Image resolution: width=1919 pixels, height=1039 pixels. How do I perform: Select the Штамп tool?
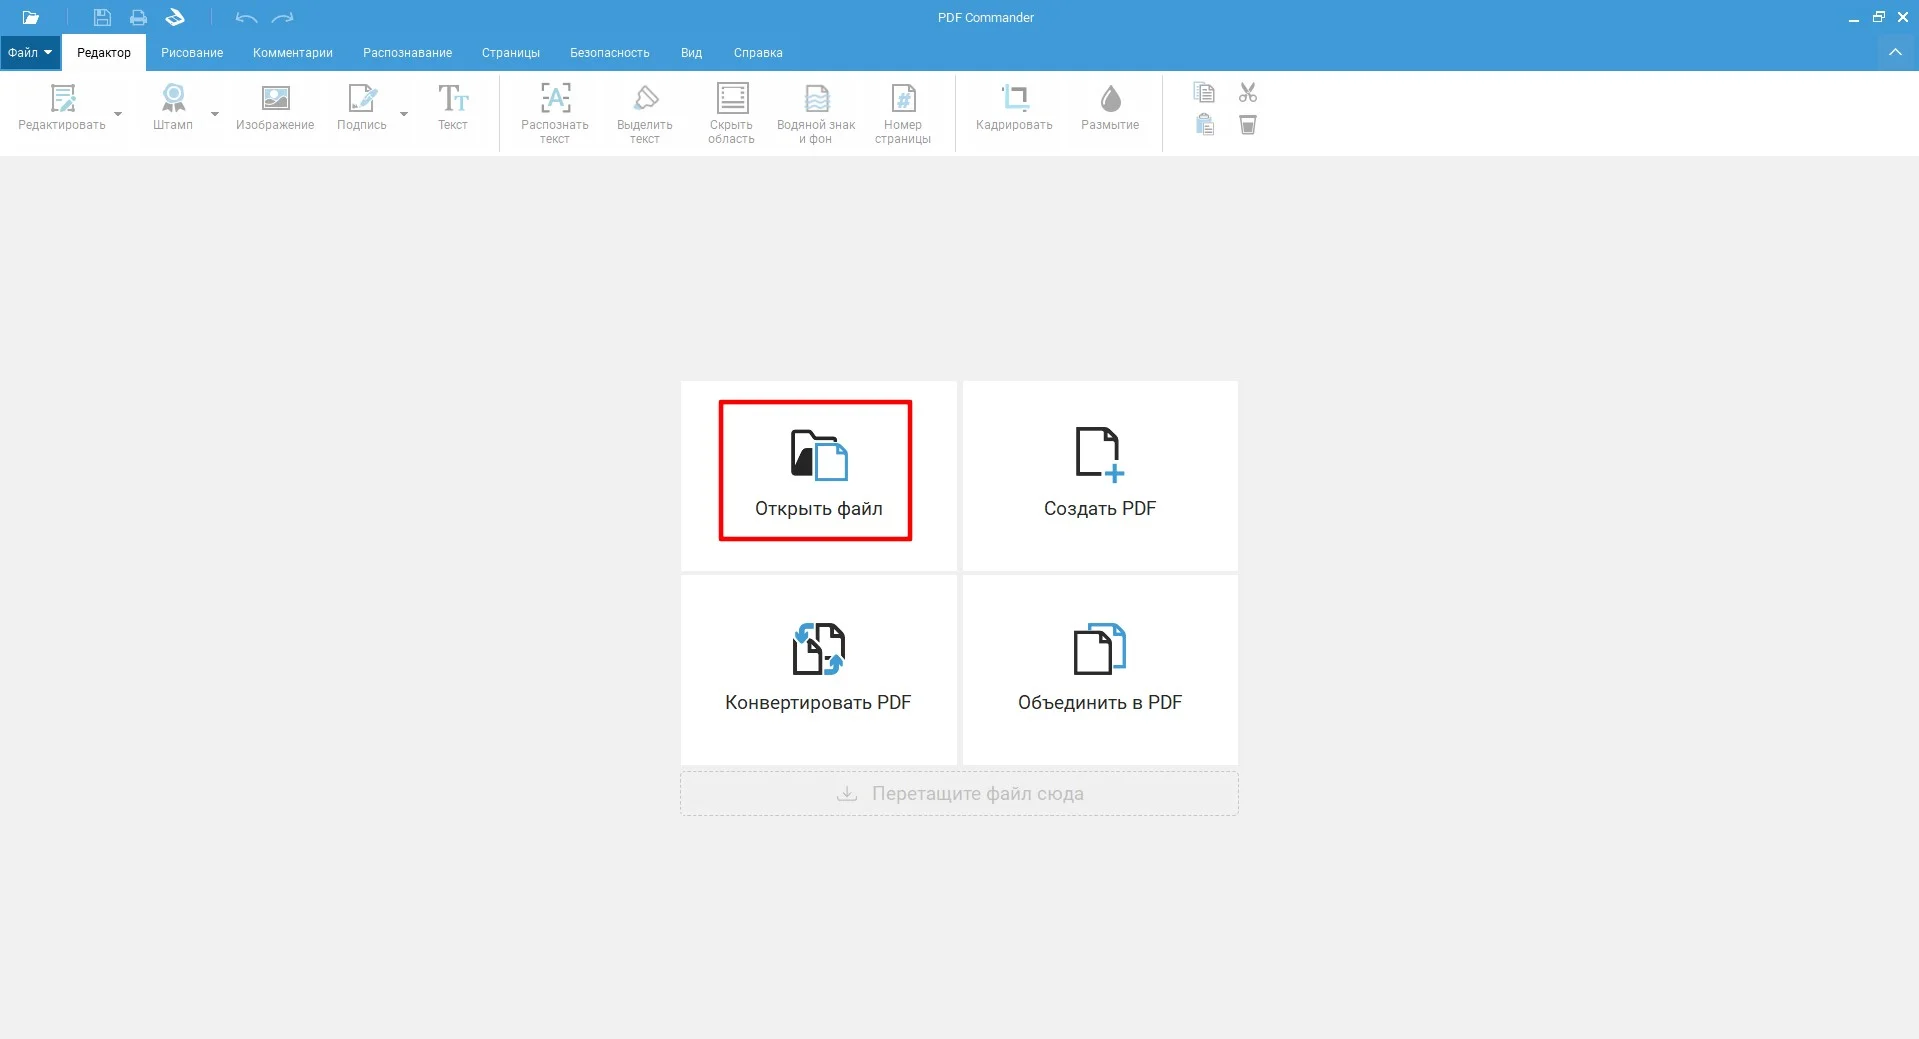(x=173, y=108)
